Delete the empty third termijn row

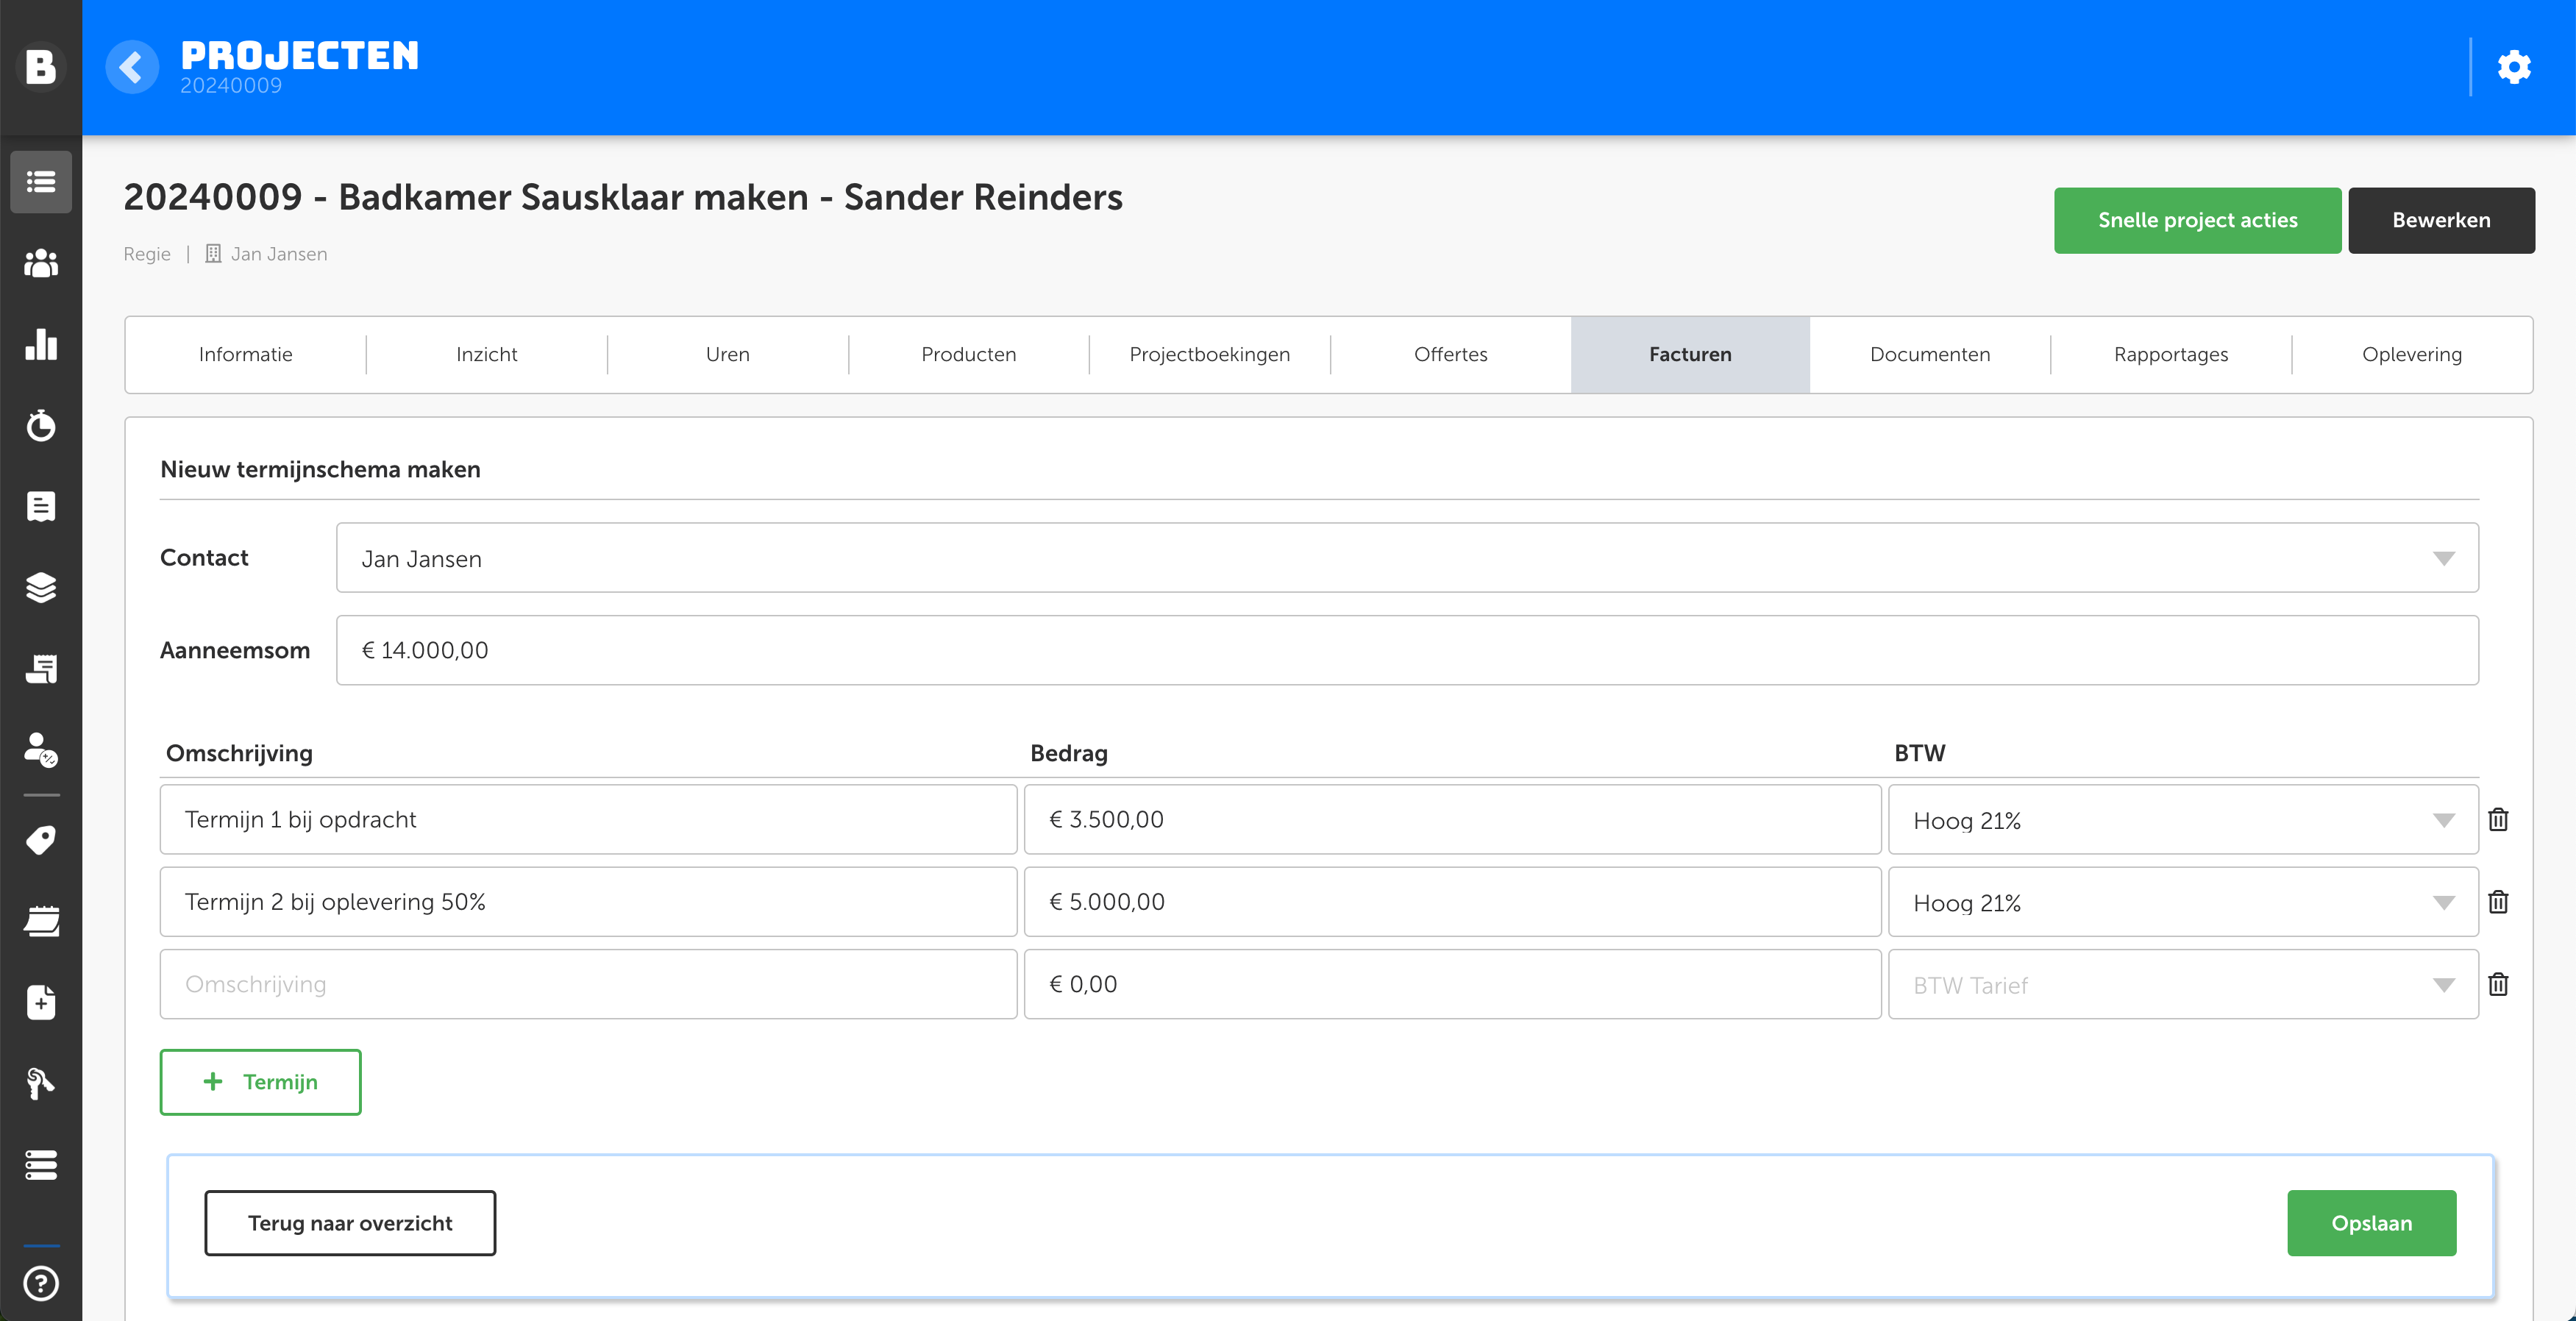click(2498, 984)
